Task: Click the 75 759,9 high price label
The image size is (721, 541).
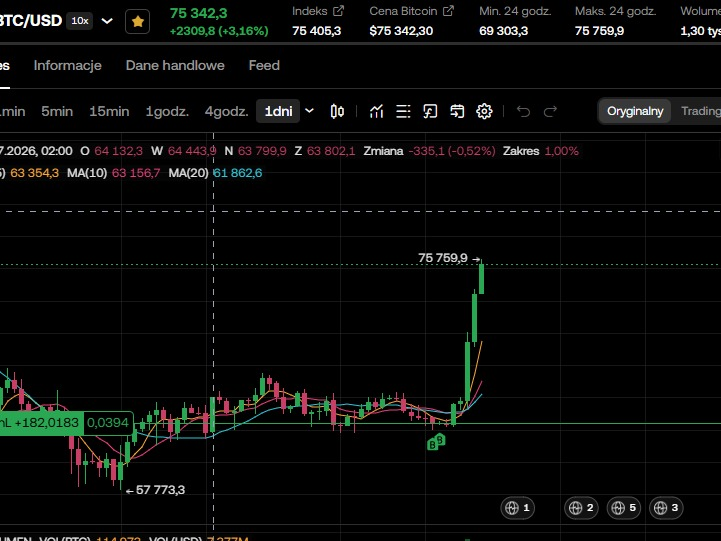Action: tap(442, 258)
